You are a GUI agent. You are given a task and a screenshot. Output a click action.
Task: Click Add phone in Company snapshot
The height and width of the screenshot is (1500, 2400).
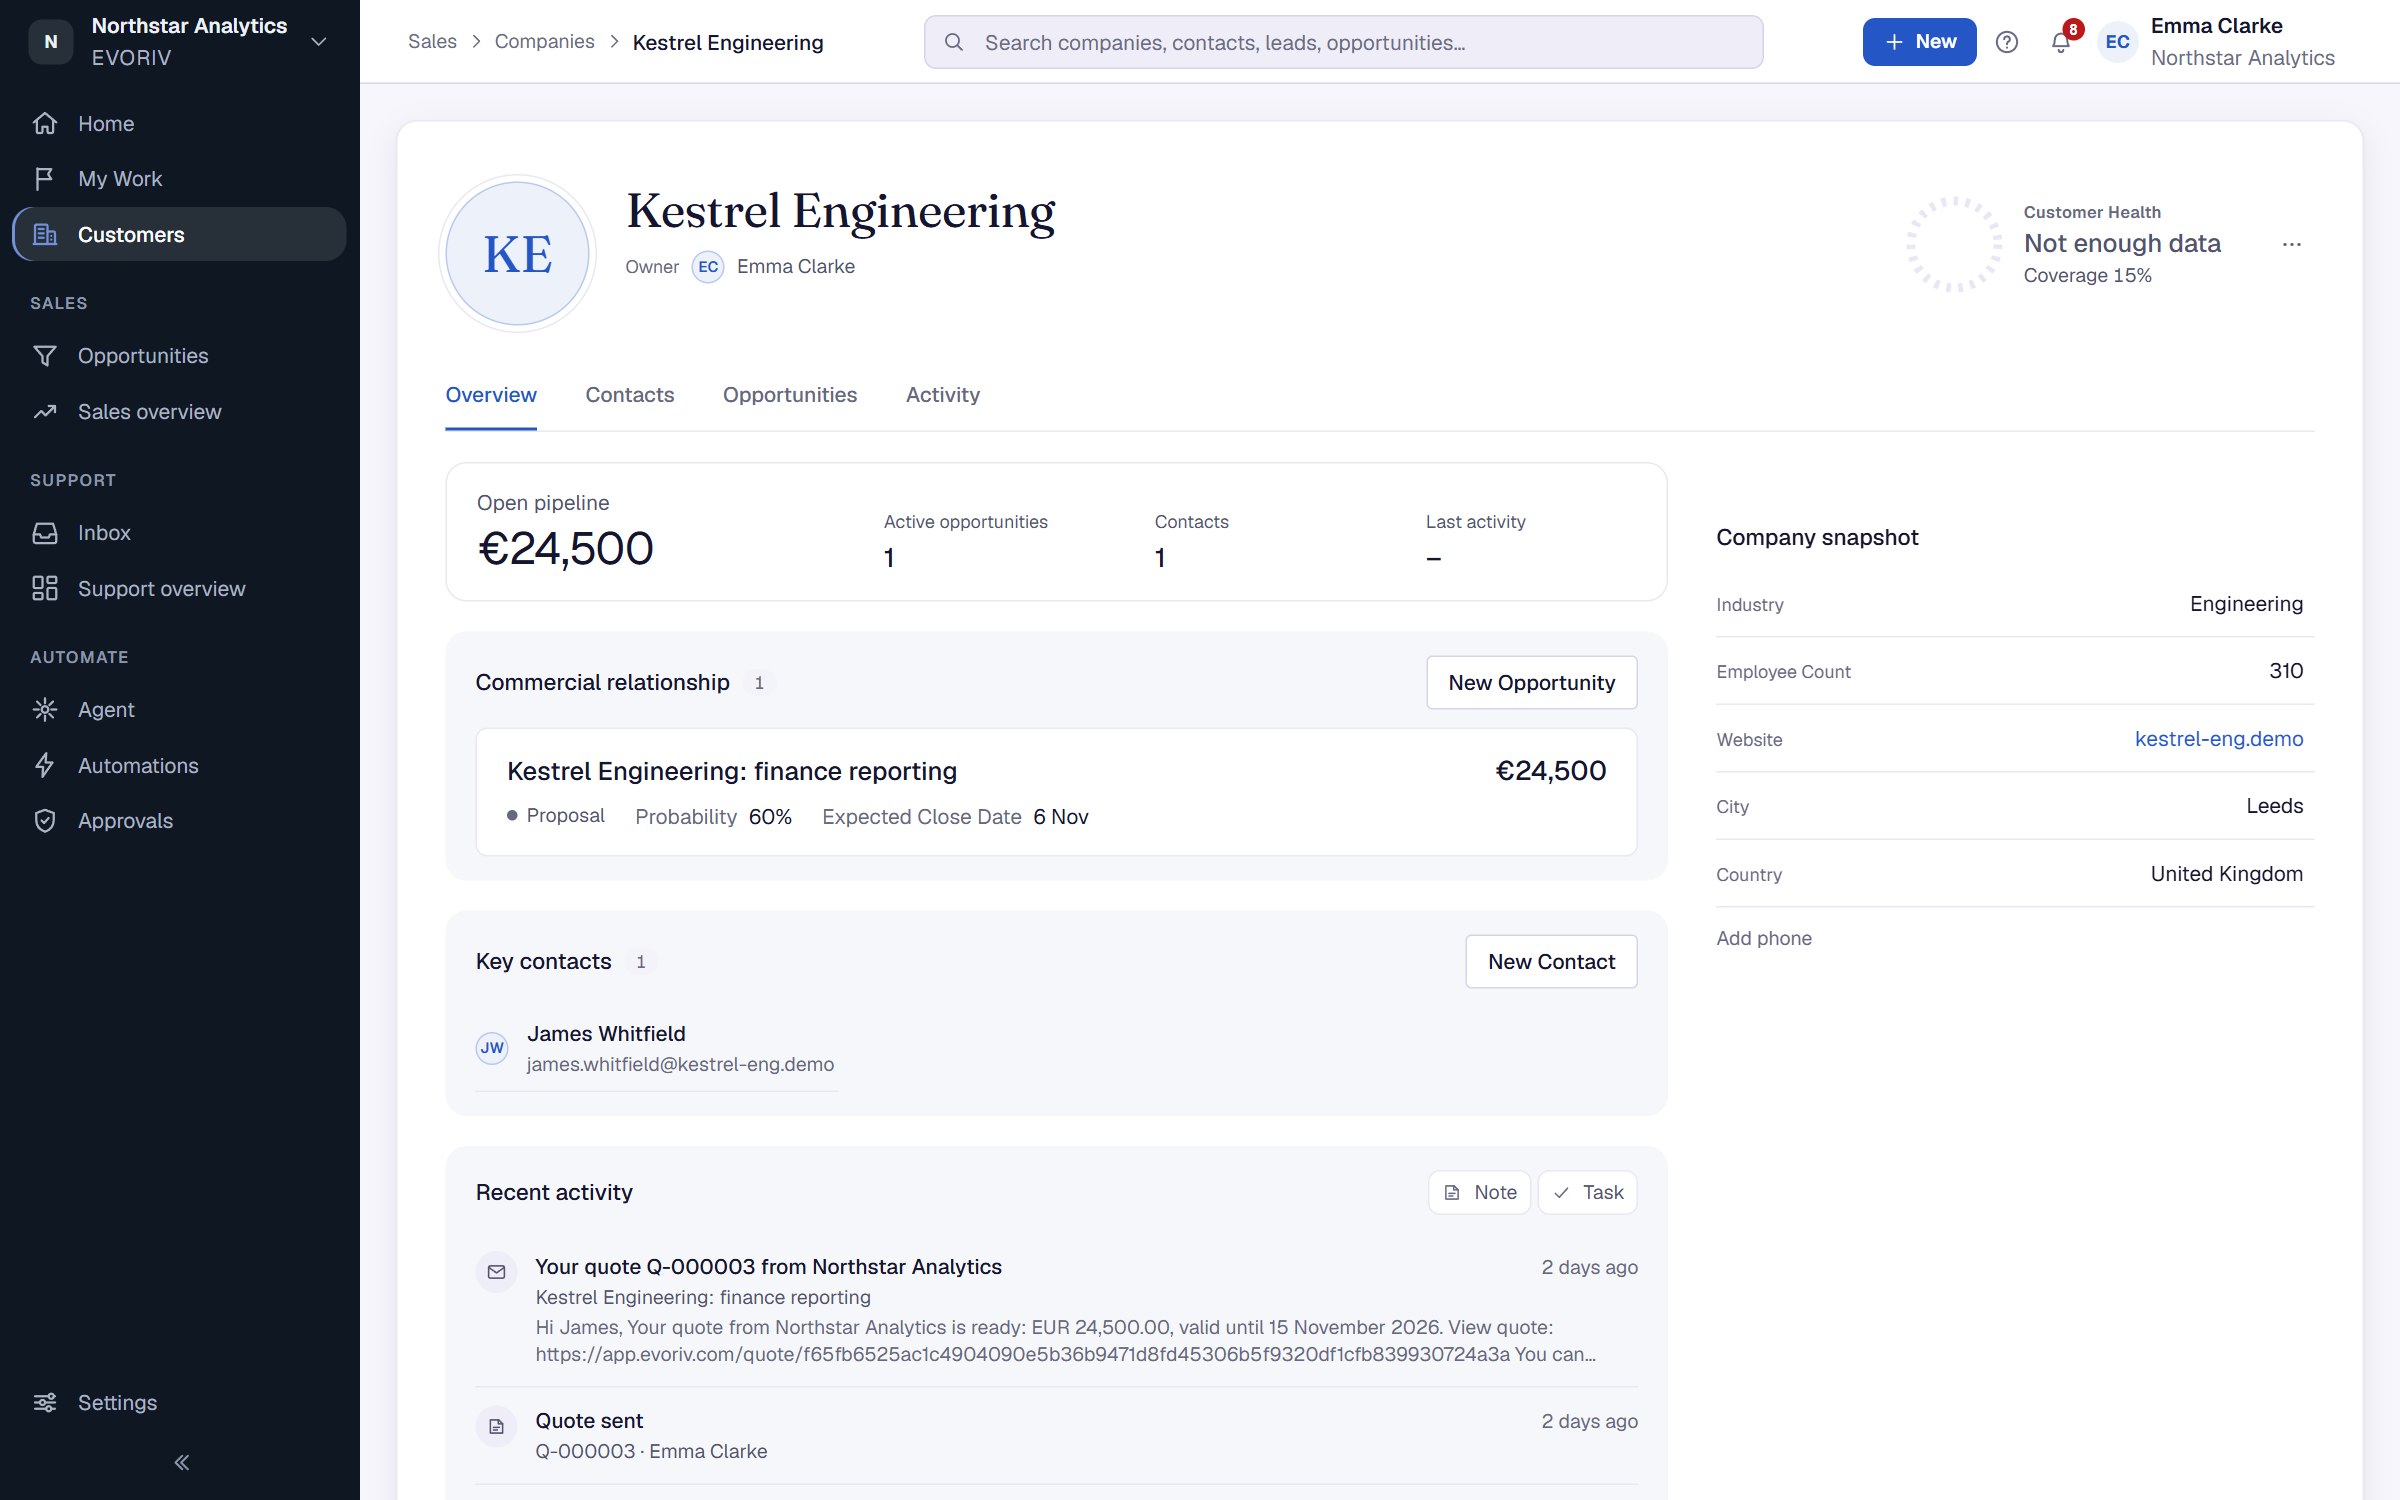pyautogui.click(x=1764, y=938)
